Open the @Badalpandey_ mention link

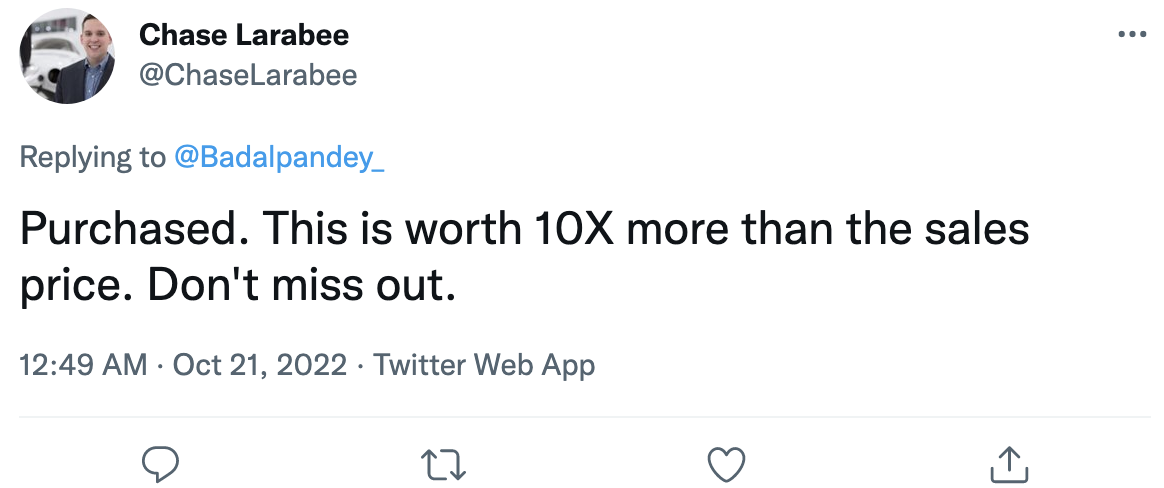point(279,158)
